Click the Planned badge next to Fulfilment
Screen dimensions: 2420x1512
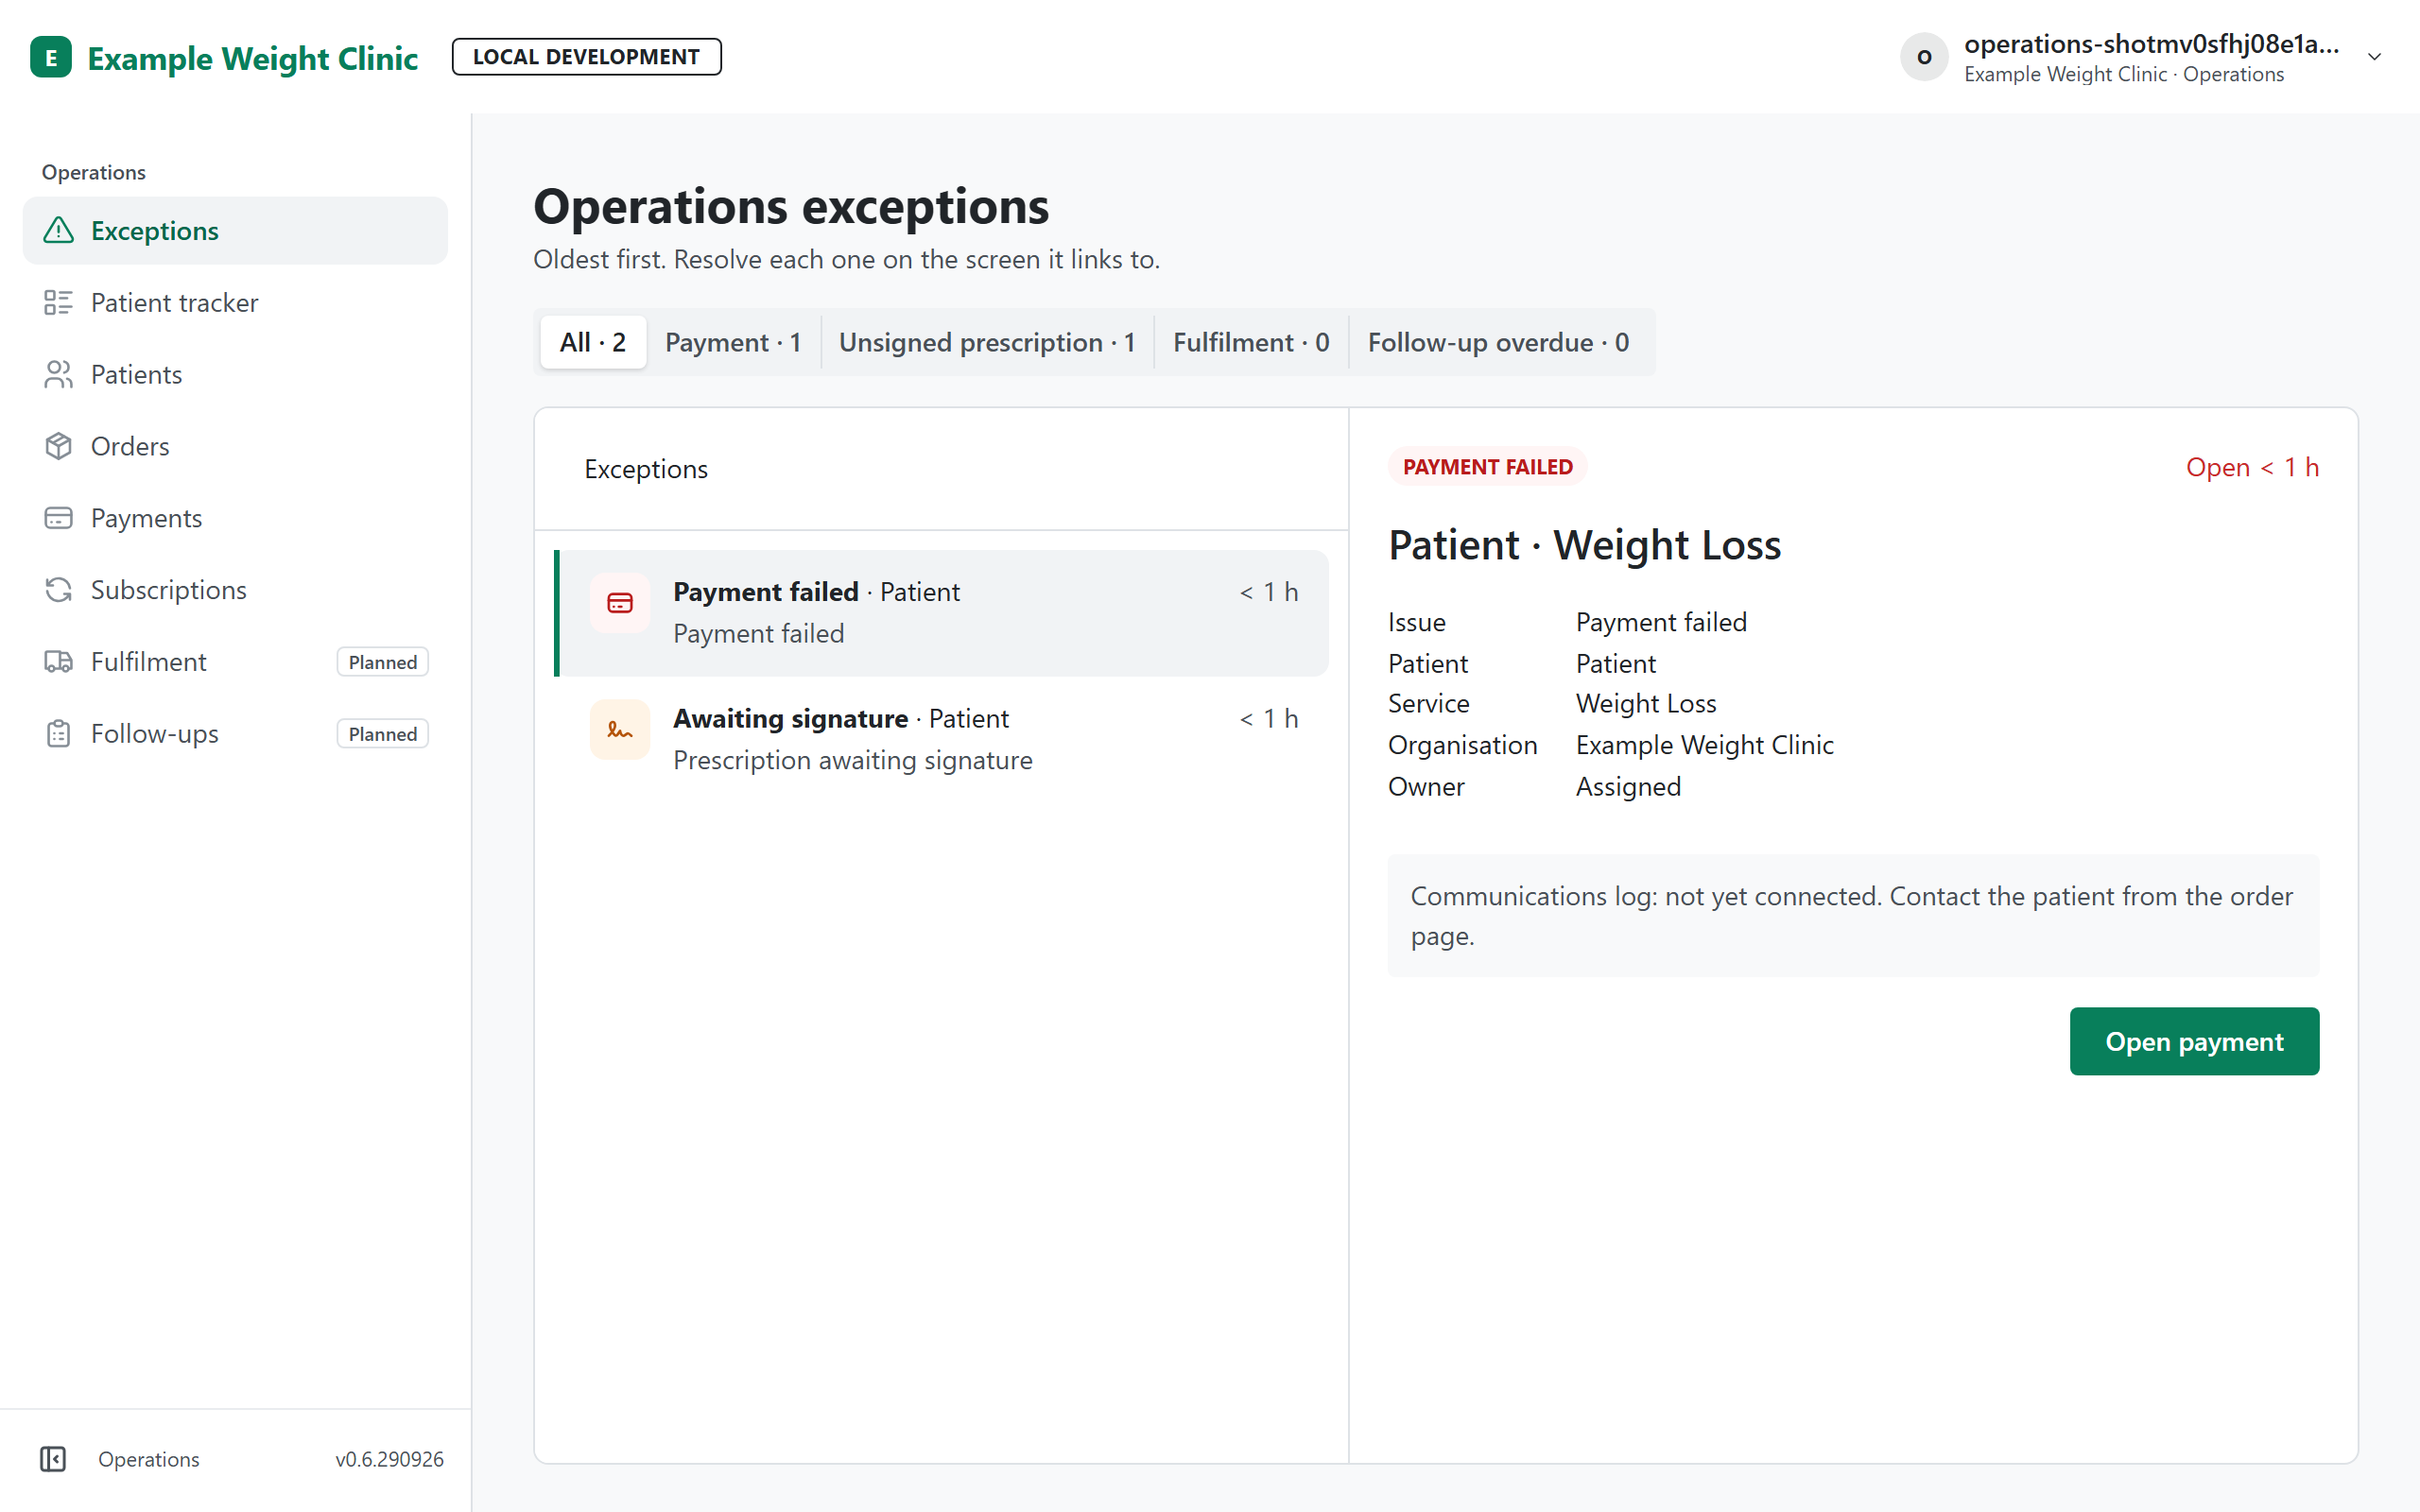pos(382,662)
